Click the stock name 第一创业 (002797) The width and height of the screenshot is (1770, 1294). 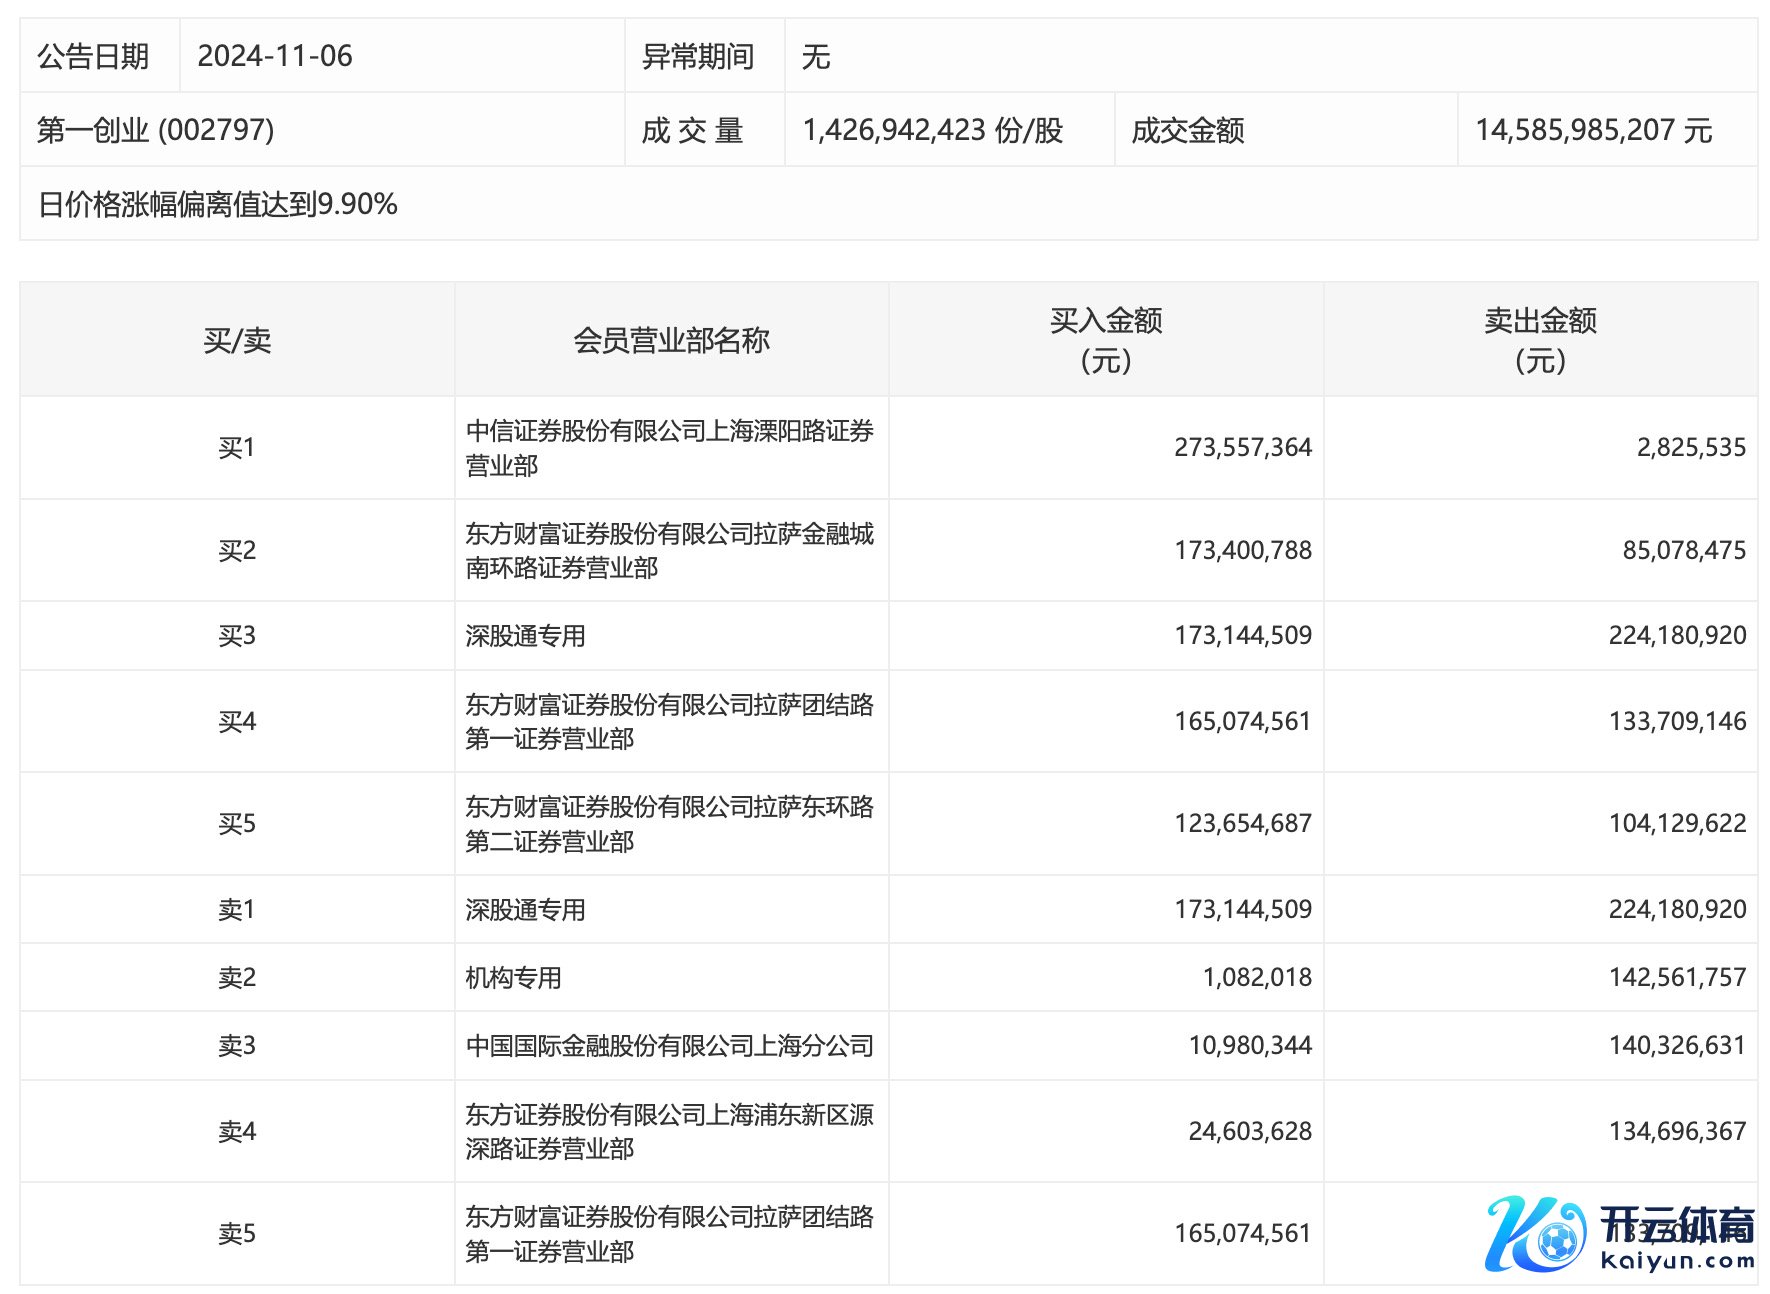(x=156, y=130)
